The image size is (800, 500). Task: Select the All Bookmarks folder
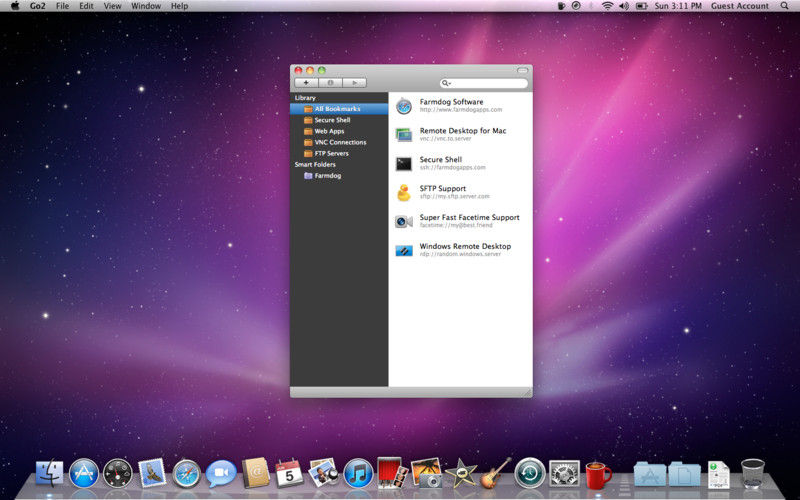pyautogui.click(x=337, y=109)
